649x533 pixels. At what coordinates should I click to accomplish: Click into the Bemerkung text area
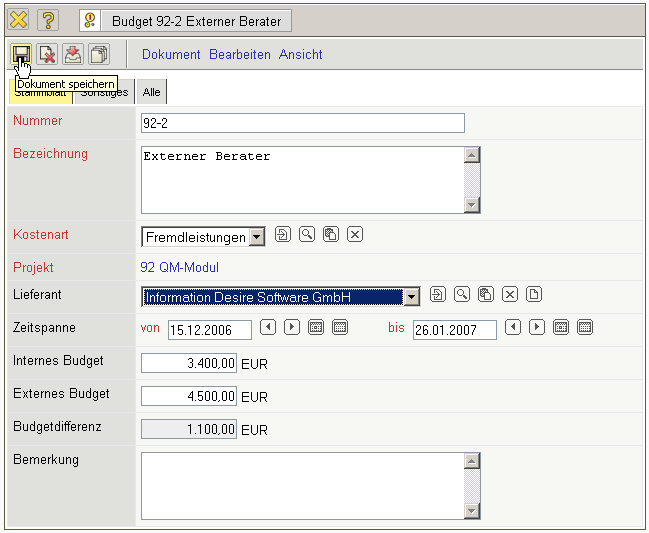click(302, 485)
